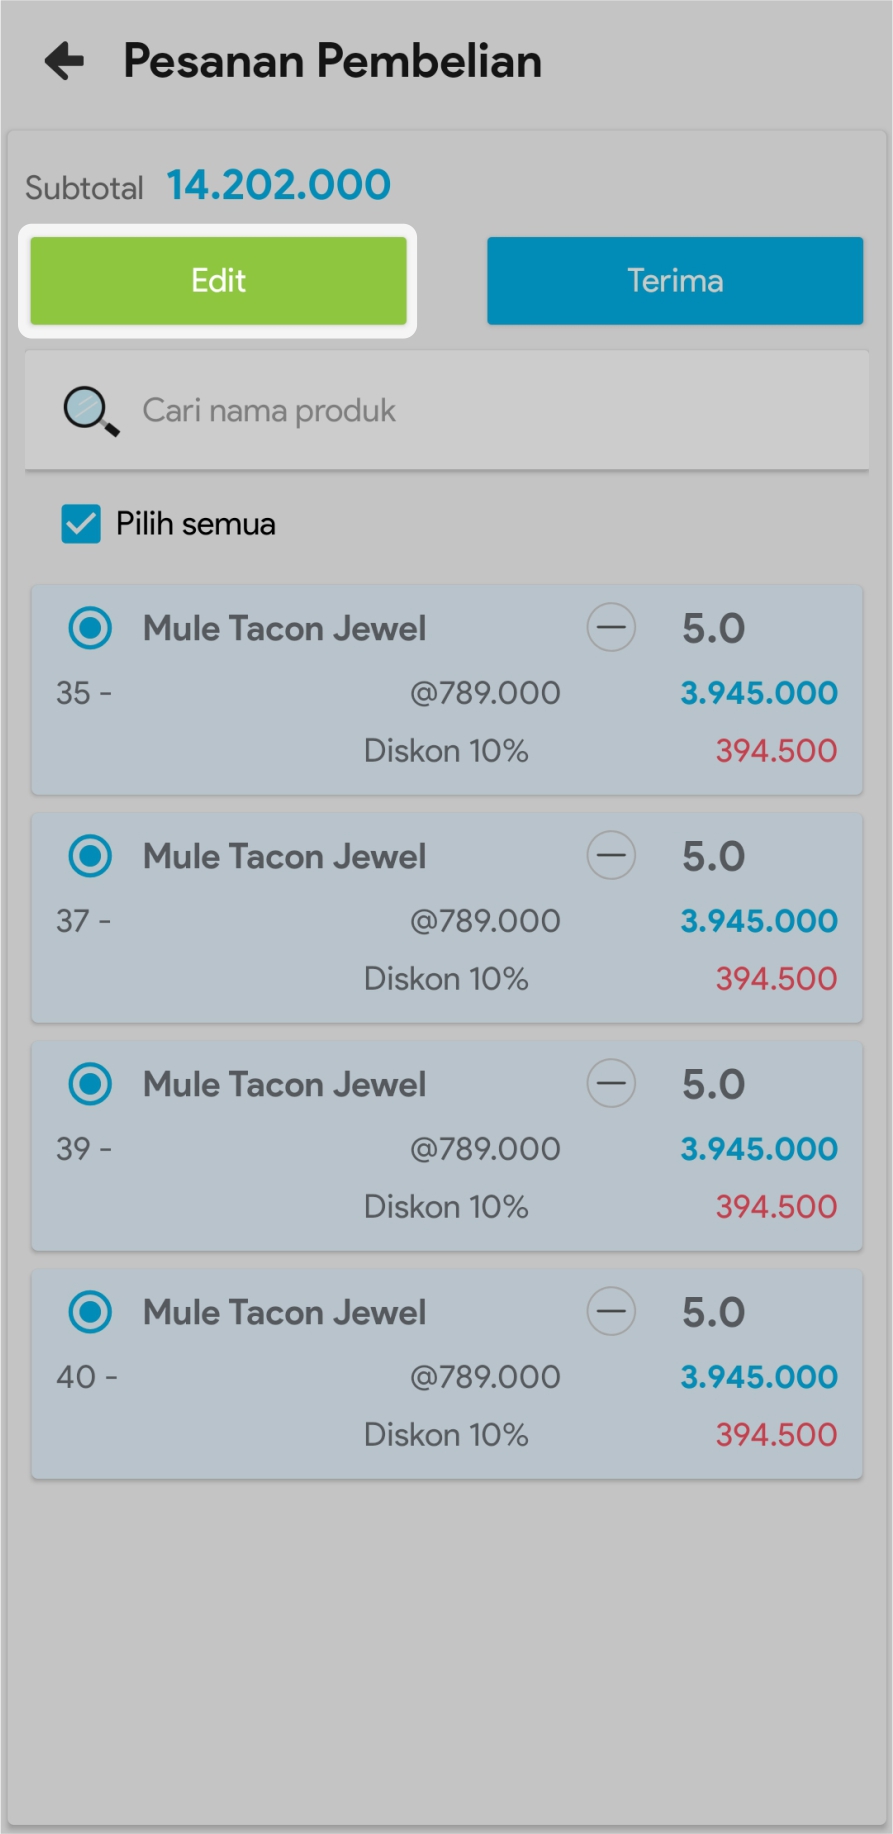Tap minus icon on size 39 item
This screenshot has height=1834, width=893.
611,1085
